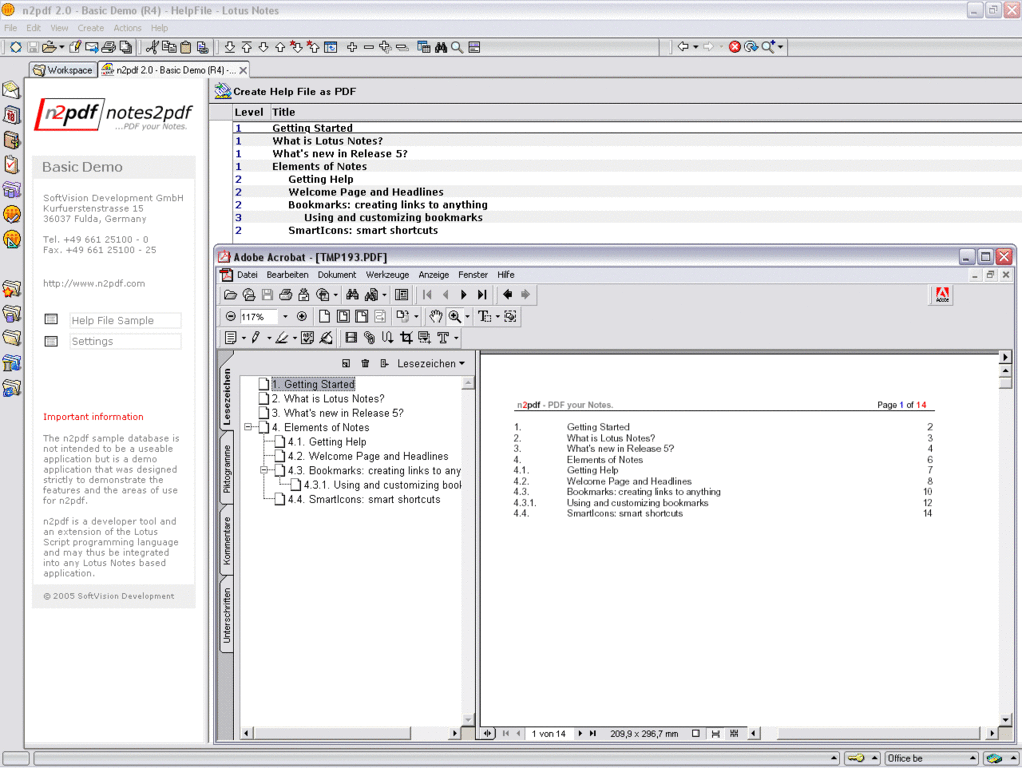This screenshot has width=1022, height=768.
Task: Click Lotus Notes binoculars search icon
Action: 441,48
